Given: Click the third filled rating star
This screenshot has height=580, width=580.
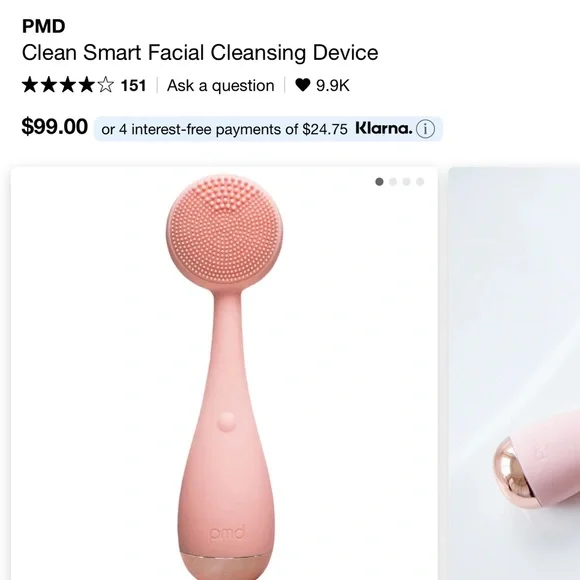Looking at the screenshot, I should pos(68,85).
